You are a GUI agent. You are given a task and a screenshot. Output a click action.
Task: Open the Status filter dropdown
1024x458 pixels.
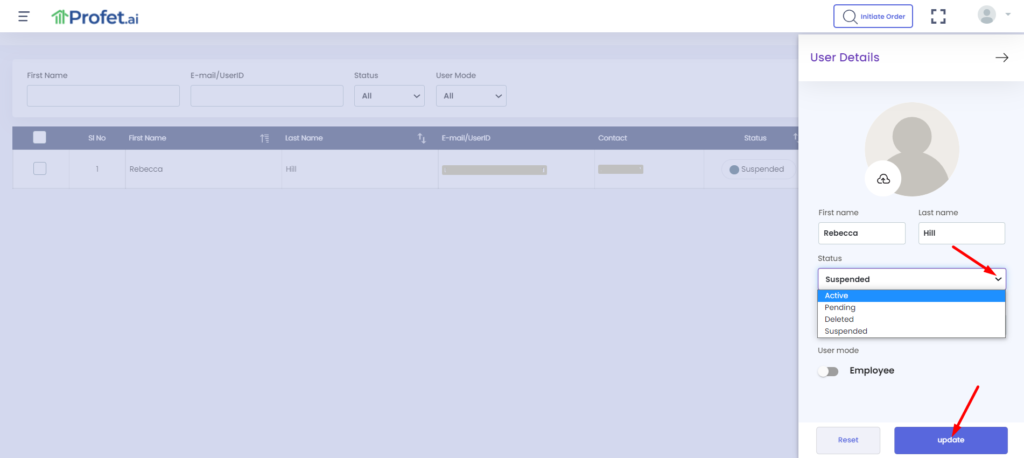(x=390, y=96)
